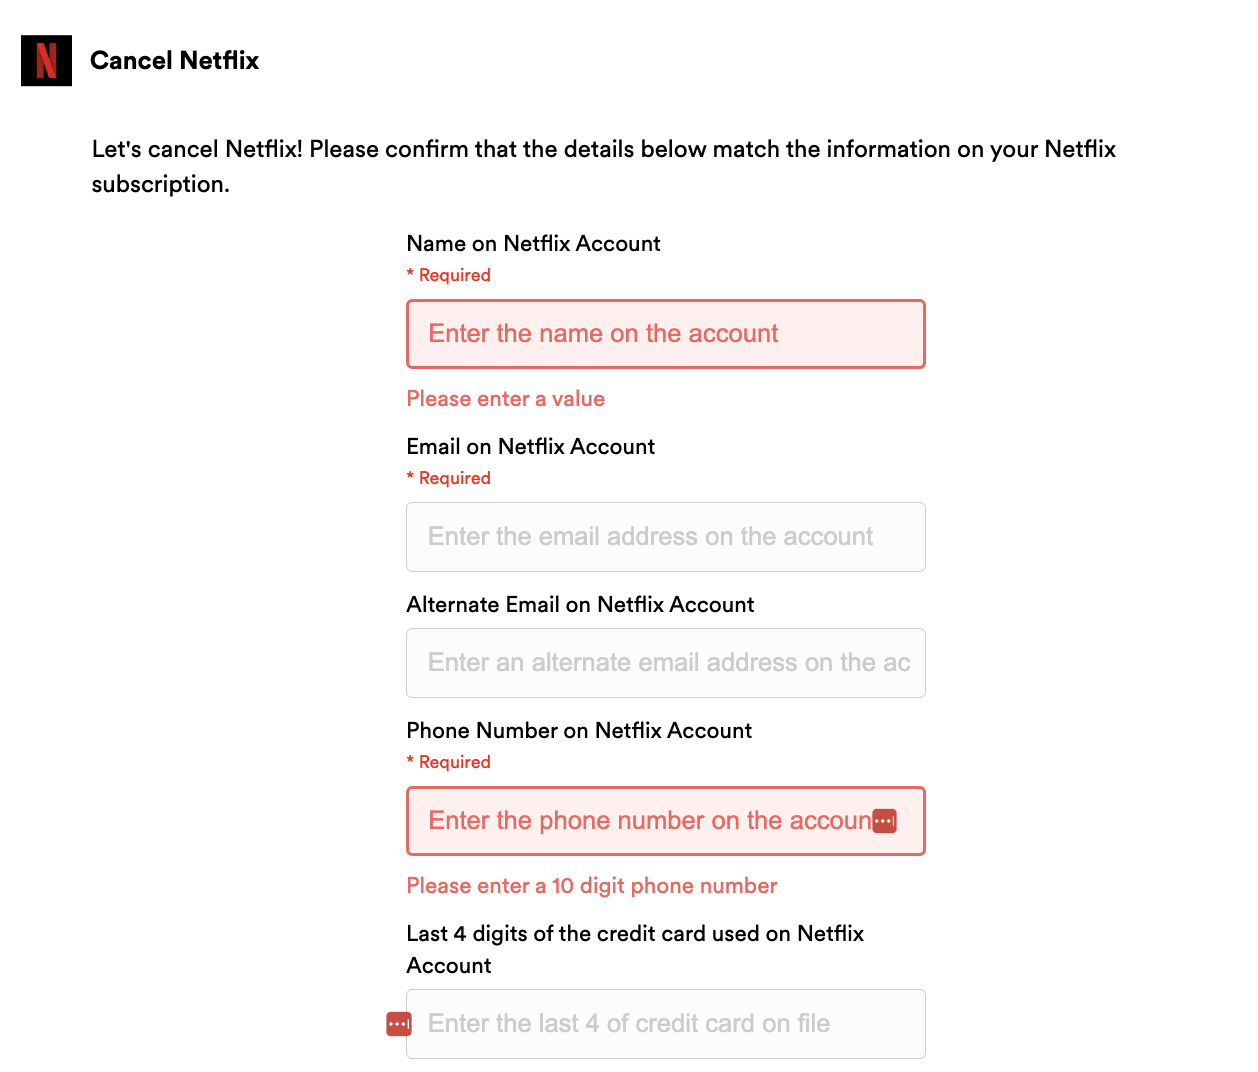This screenshot has width=1258, height=1072.
Task: Click the Alternate Email on Netflix Account label
Action: tap(580, 605)
